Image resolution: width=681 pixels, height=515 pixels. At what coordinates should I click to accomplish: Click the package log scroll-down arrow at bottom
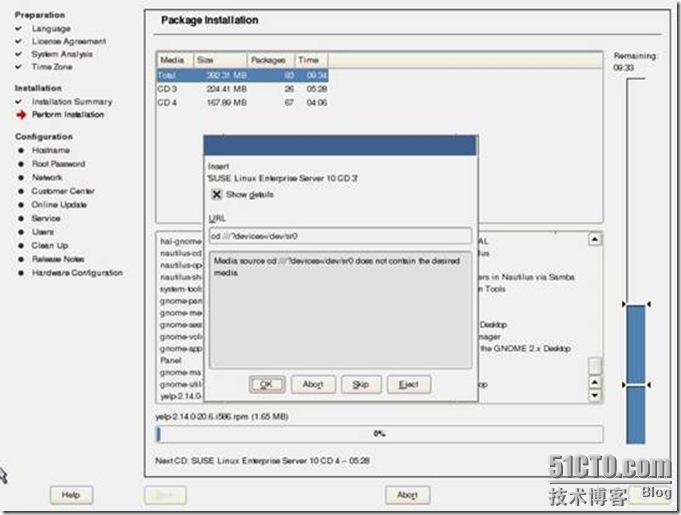click(x=595, y=395)
